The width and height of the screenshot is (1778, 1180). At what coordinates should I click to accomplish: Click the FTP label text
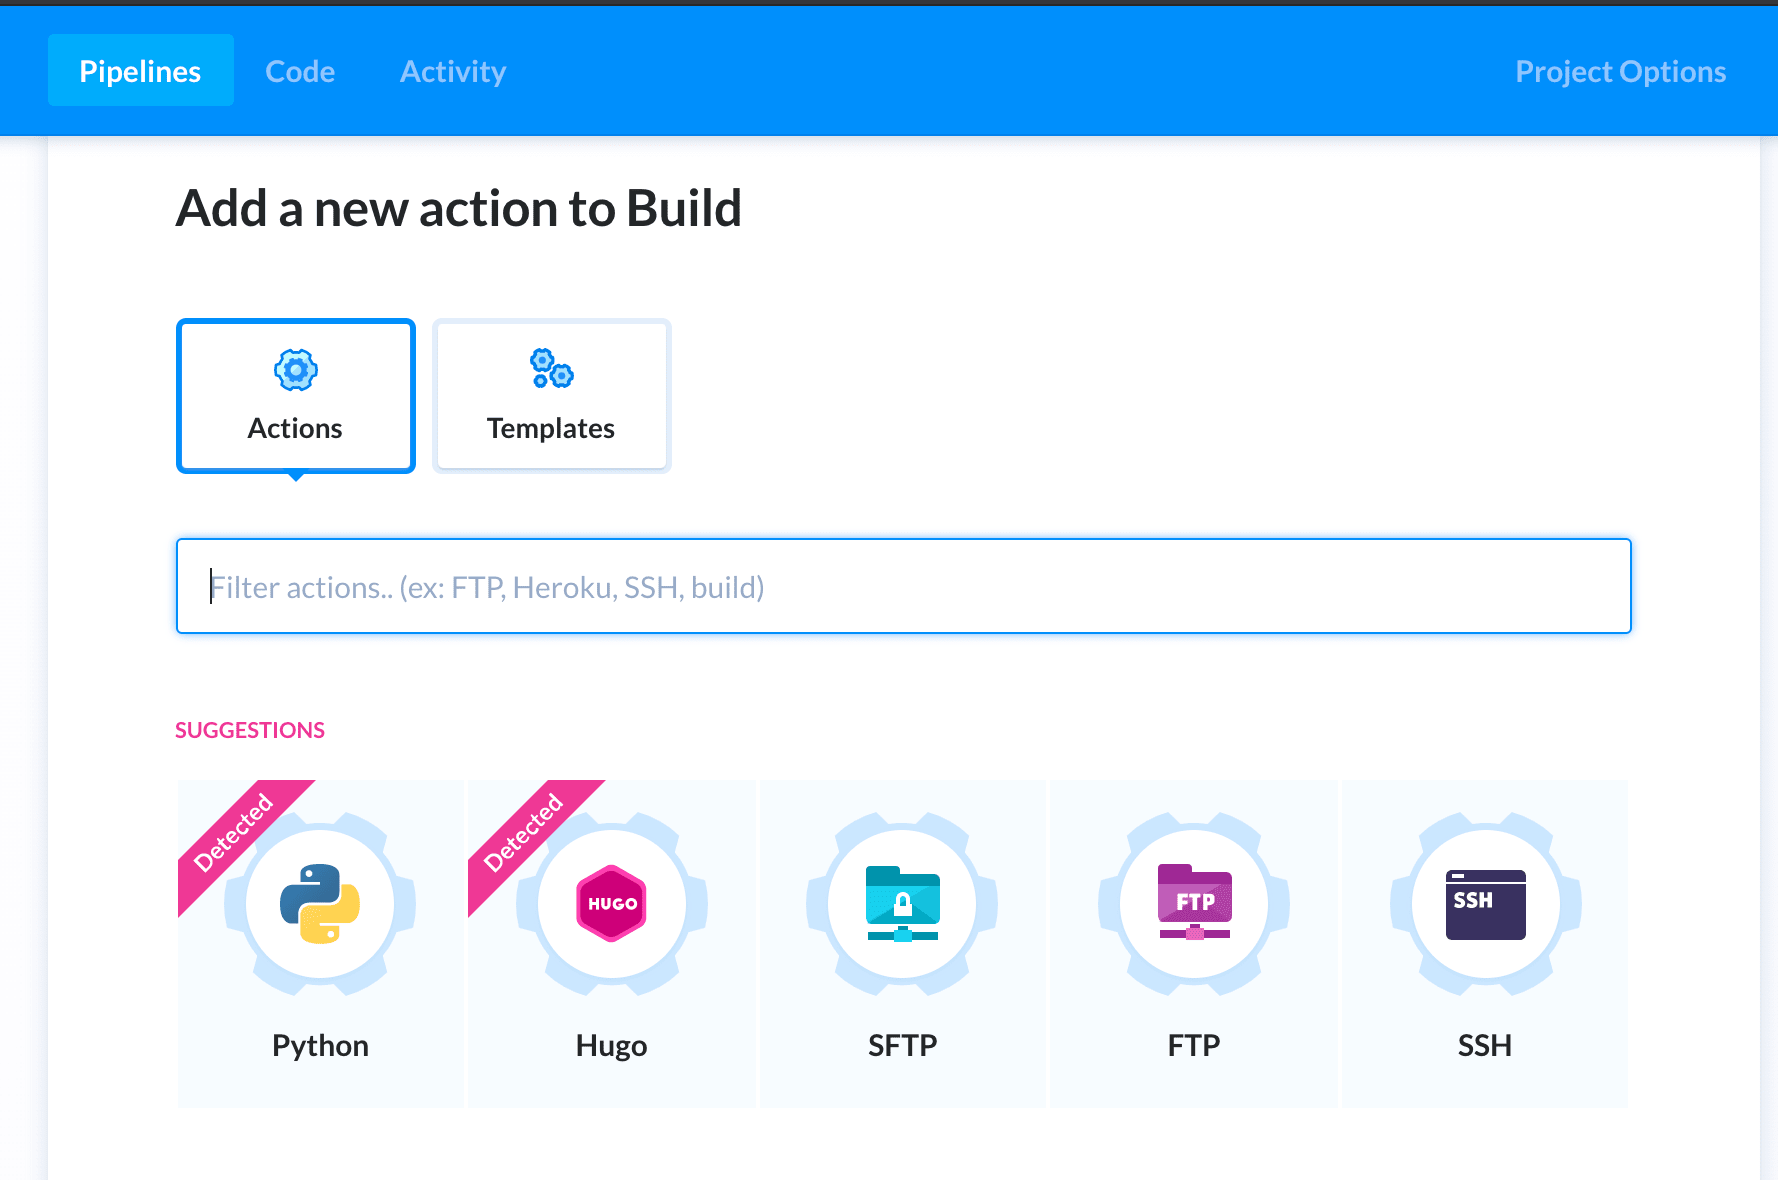[1194, 1045]
